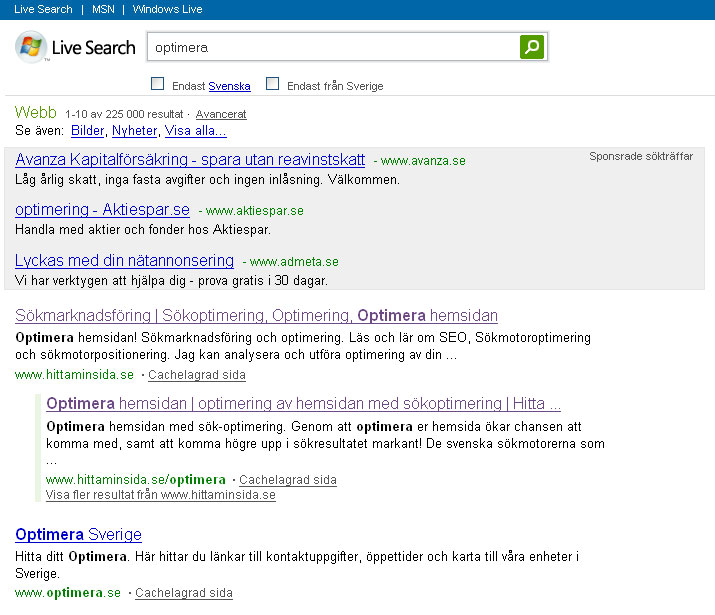This screenshot has height=615, width=715.
Task: Click the Webb heading text
Action: (x=36, y=112)
